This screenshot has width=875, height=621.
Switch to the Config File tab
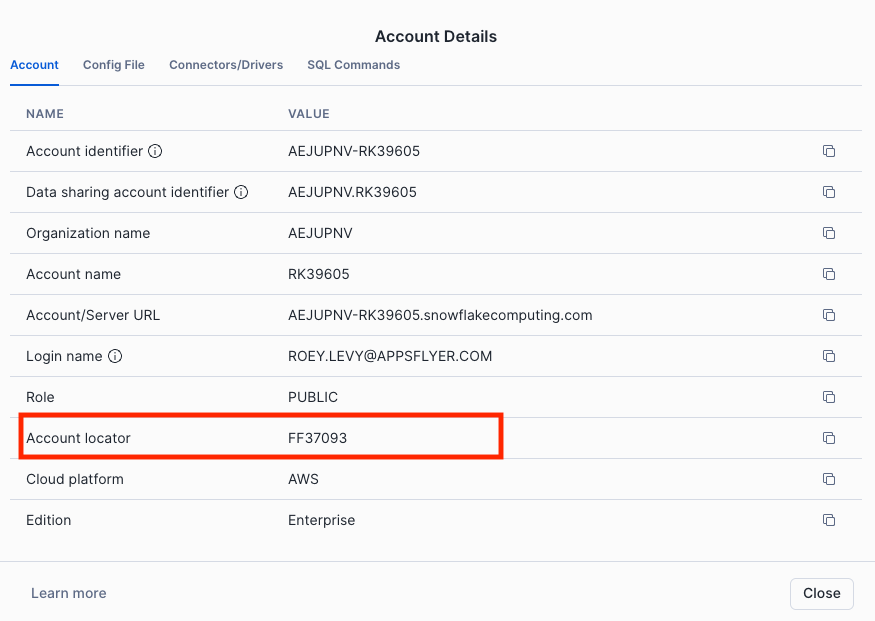pyautogui.click(x=114, y=65)
